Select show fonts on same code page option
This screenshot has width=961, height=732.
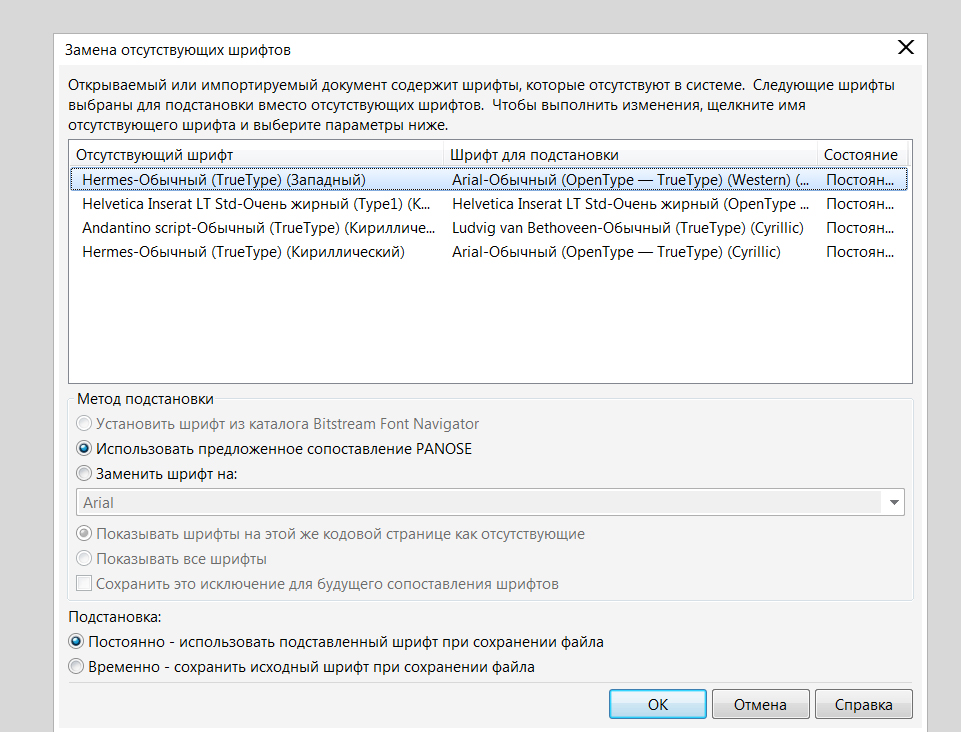click(x=84, y=533)
